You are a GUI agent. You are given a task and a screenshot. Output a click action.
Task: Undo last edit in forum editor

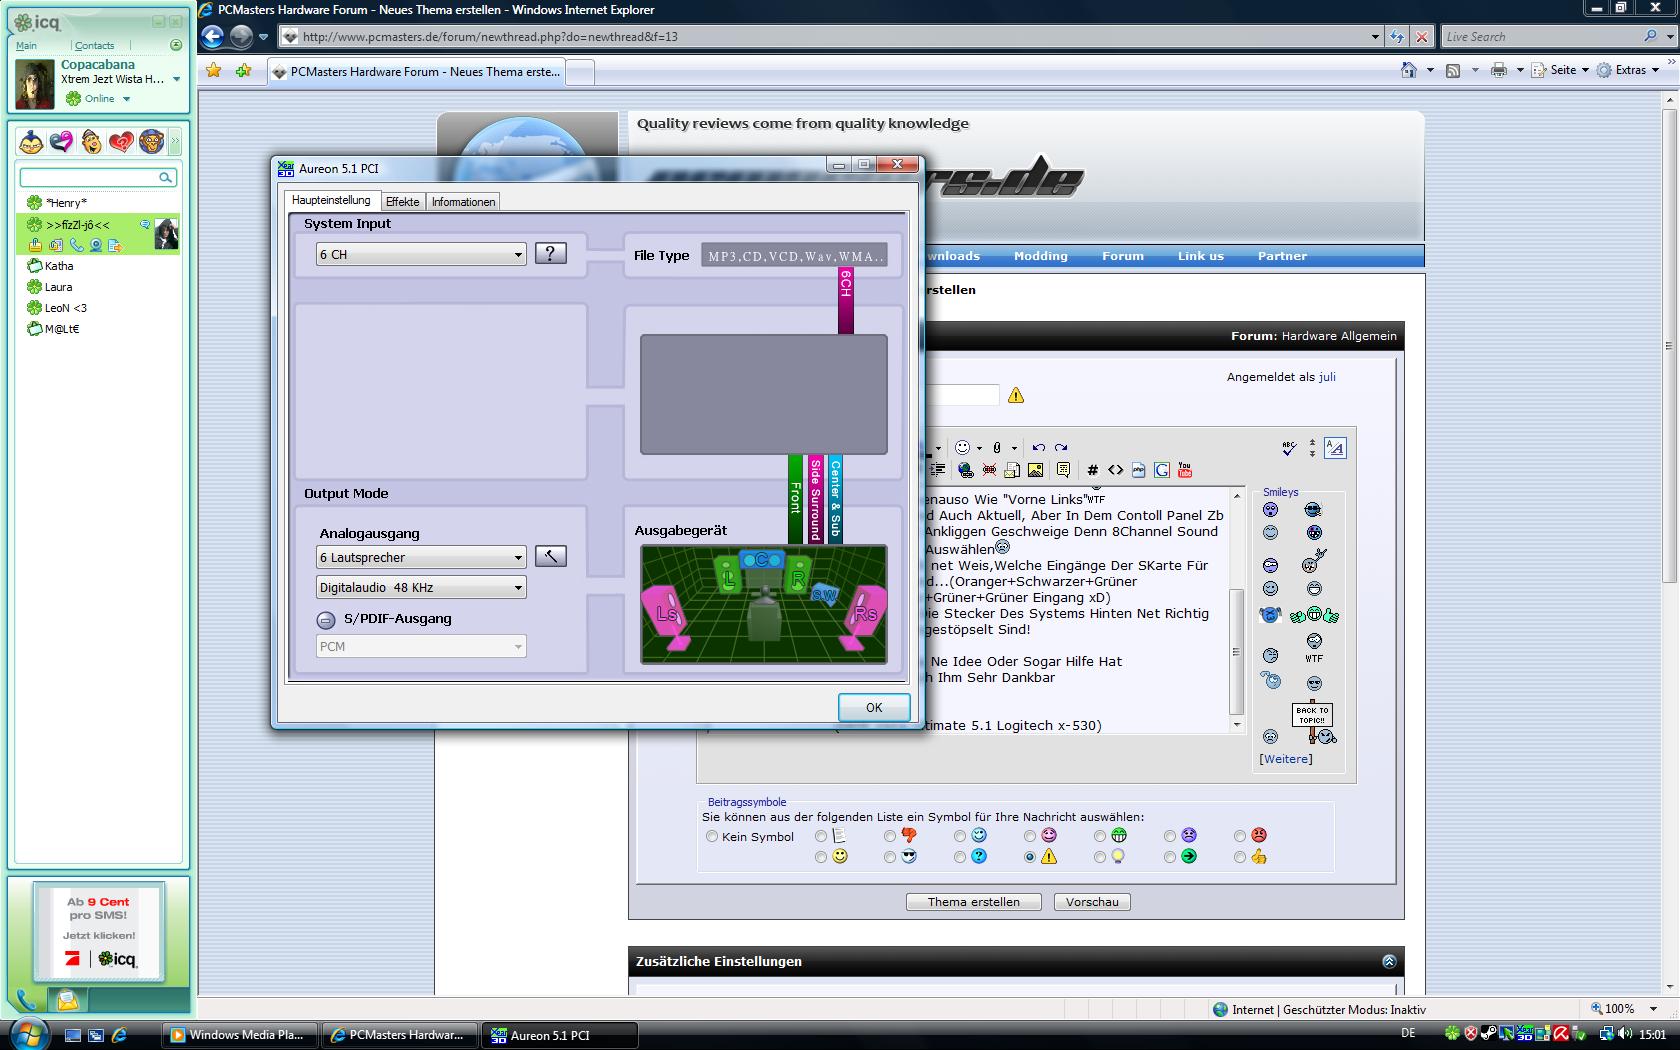point(1039,448)
